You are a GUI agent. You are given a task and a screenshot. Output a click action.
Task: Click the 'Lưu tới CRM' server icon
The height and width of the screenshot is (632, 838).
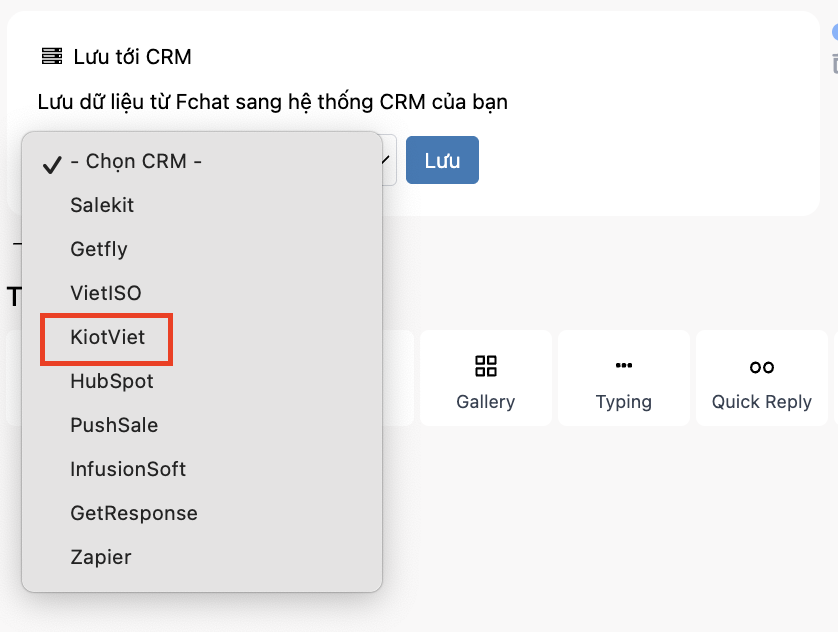point(52,56)
